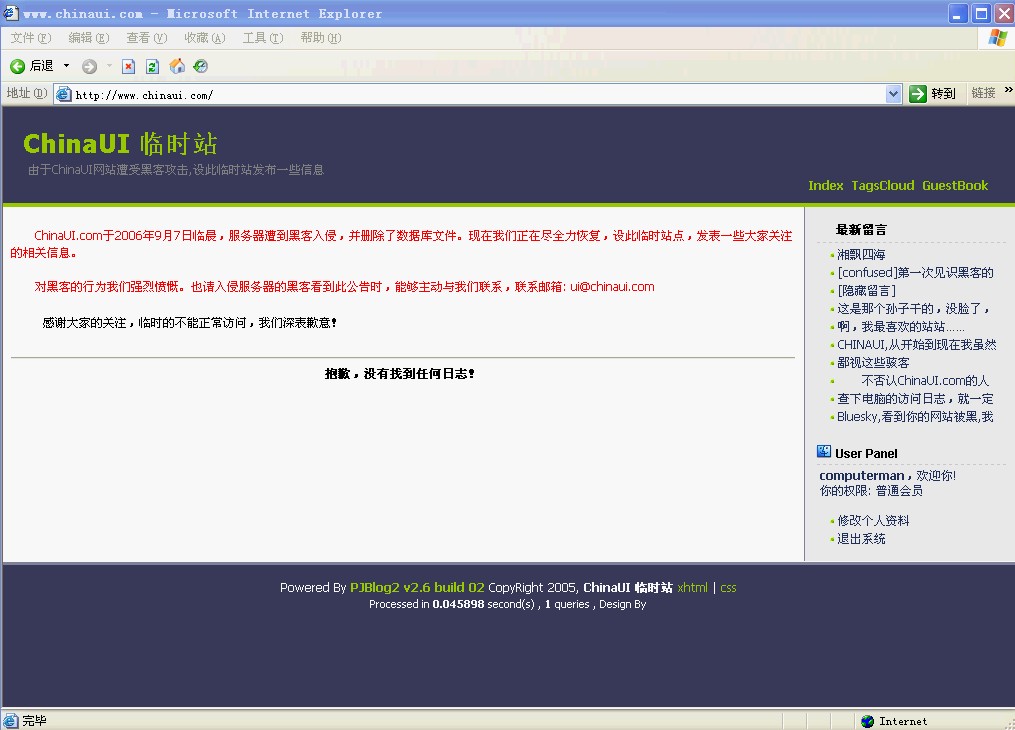Expand the address bar dropdown list
The width and height of the screenshot is (1015, 730).
coord(893,94)
